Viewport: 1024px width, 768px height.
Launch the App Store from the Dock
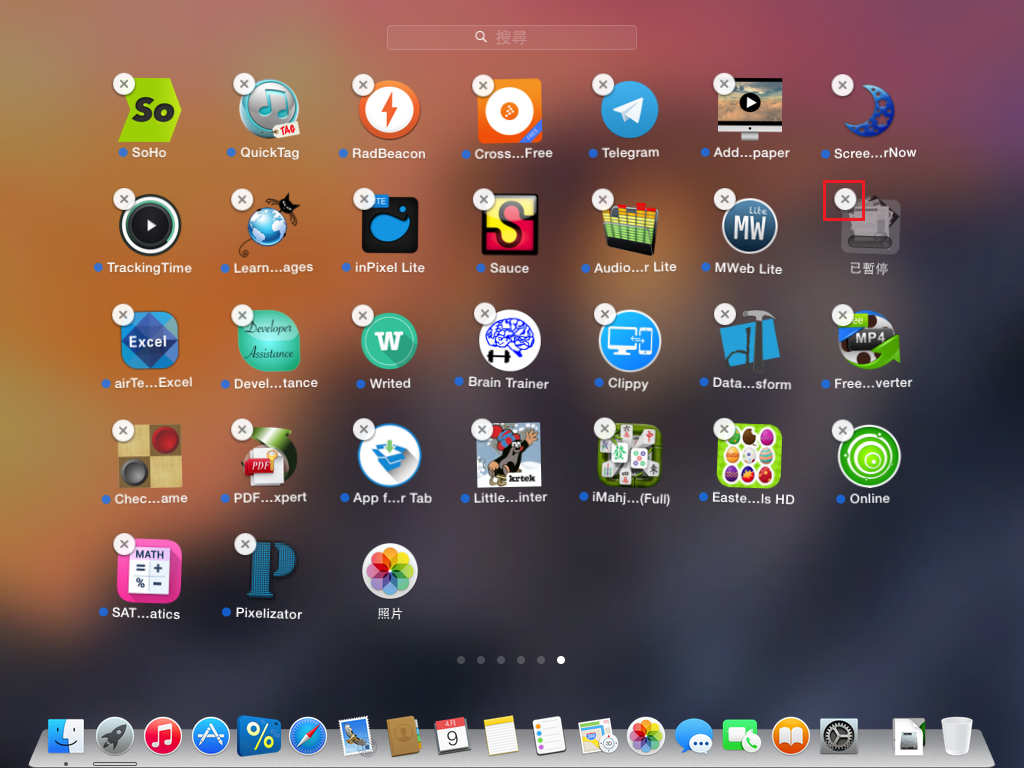211,736
